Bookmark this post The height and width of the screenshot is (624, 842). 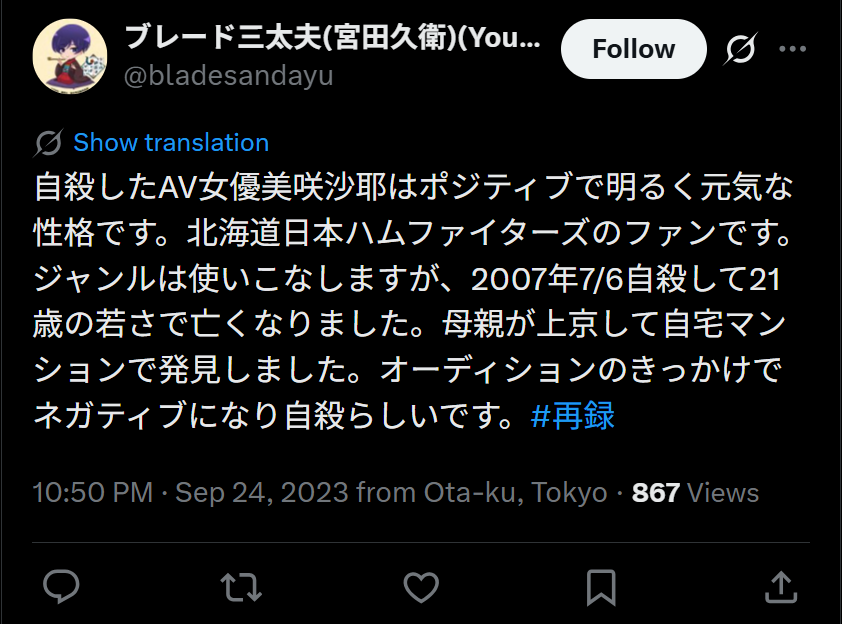[600, 586]
